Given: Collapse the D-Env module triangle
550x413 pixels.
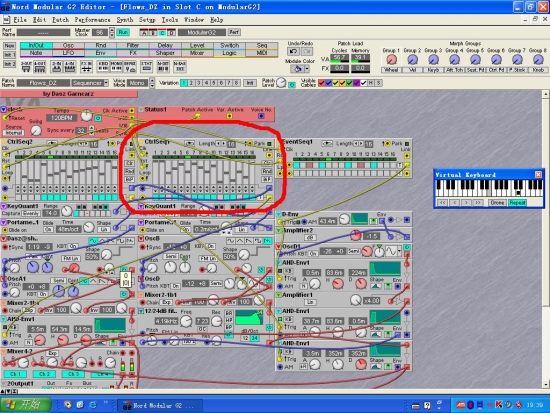Looking at the screenshot, I should 279,214.
